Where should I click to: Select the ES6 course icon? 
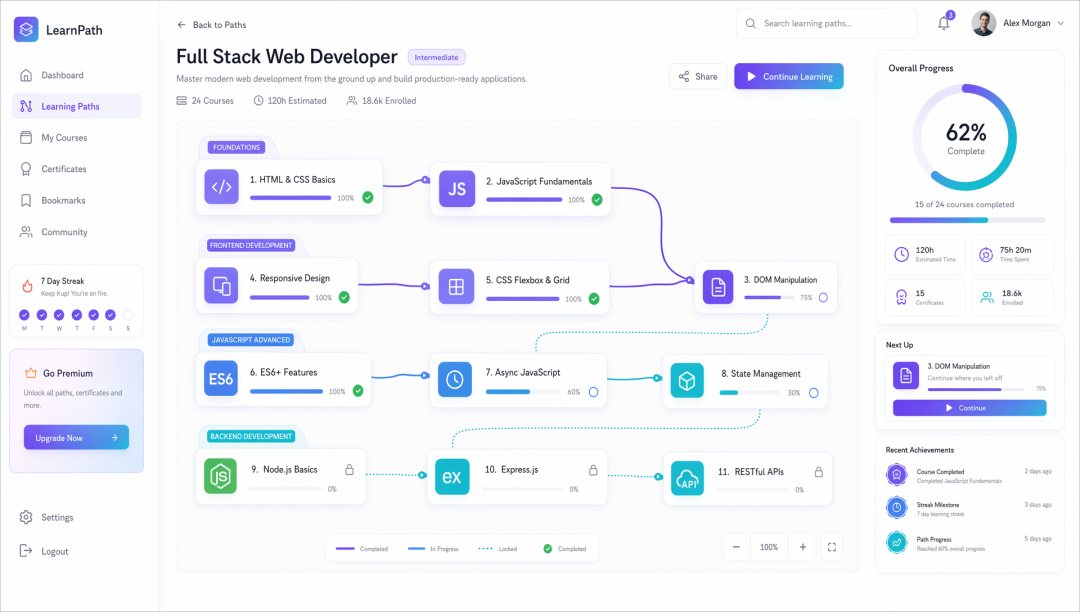221,379
